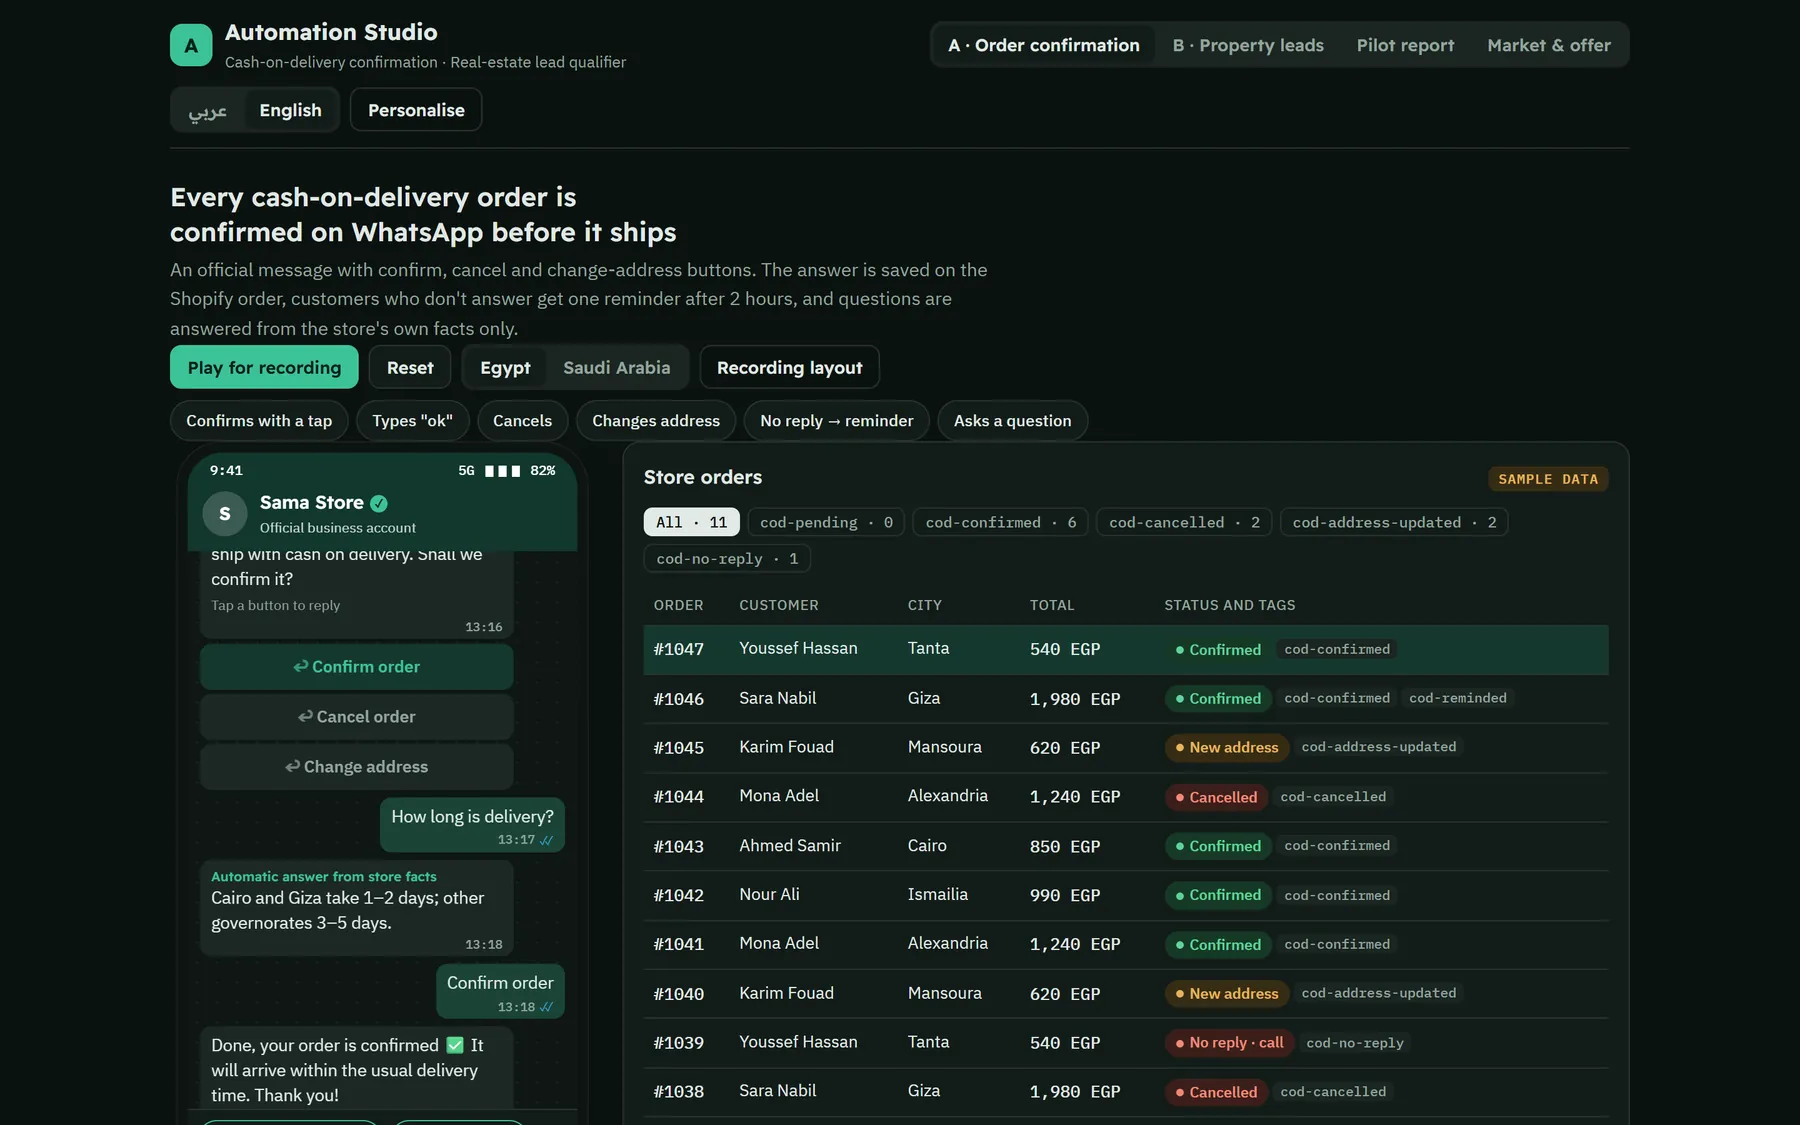Select order #1045 in the table

[x=1126, y=748]
